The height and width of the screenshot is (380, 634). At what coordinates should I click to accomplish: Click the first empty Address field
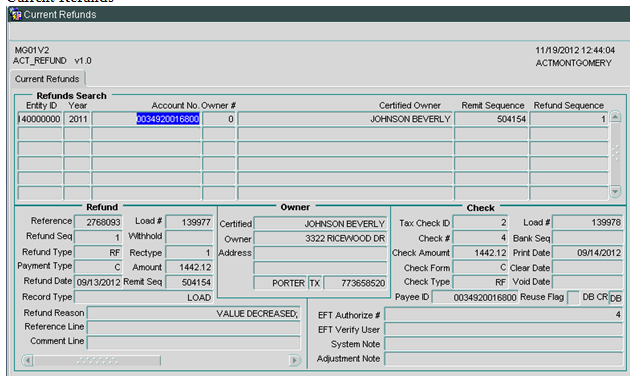[320, 253]
